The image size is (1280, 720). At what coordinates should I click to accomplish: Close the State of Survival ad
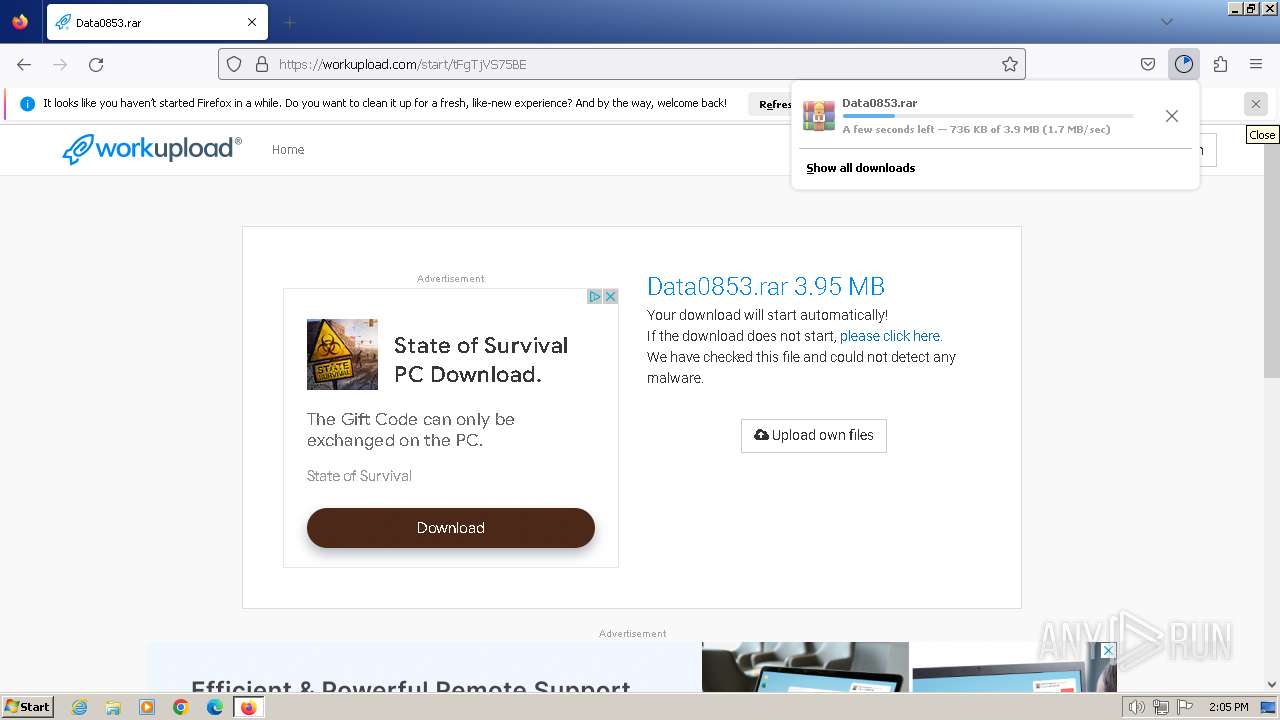[610, 297]
